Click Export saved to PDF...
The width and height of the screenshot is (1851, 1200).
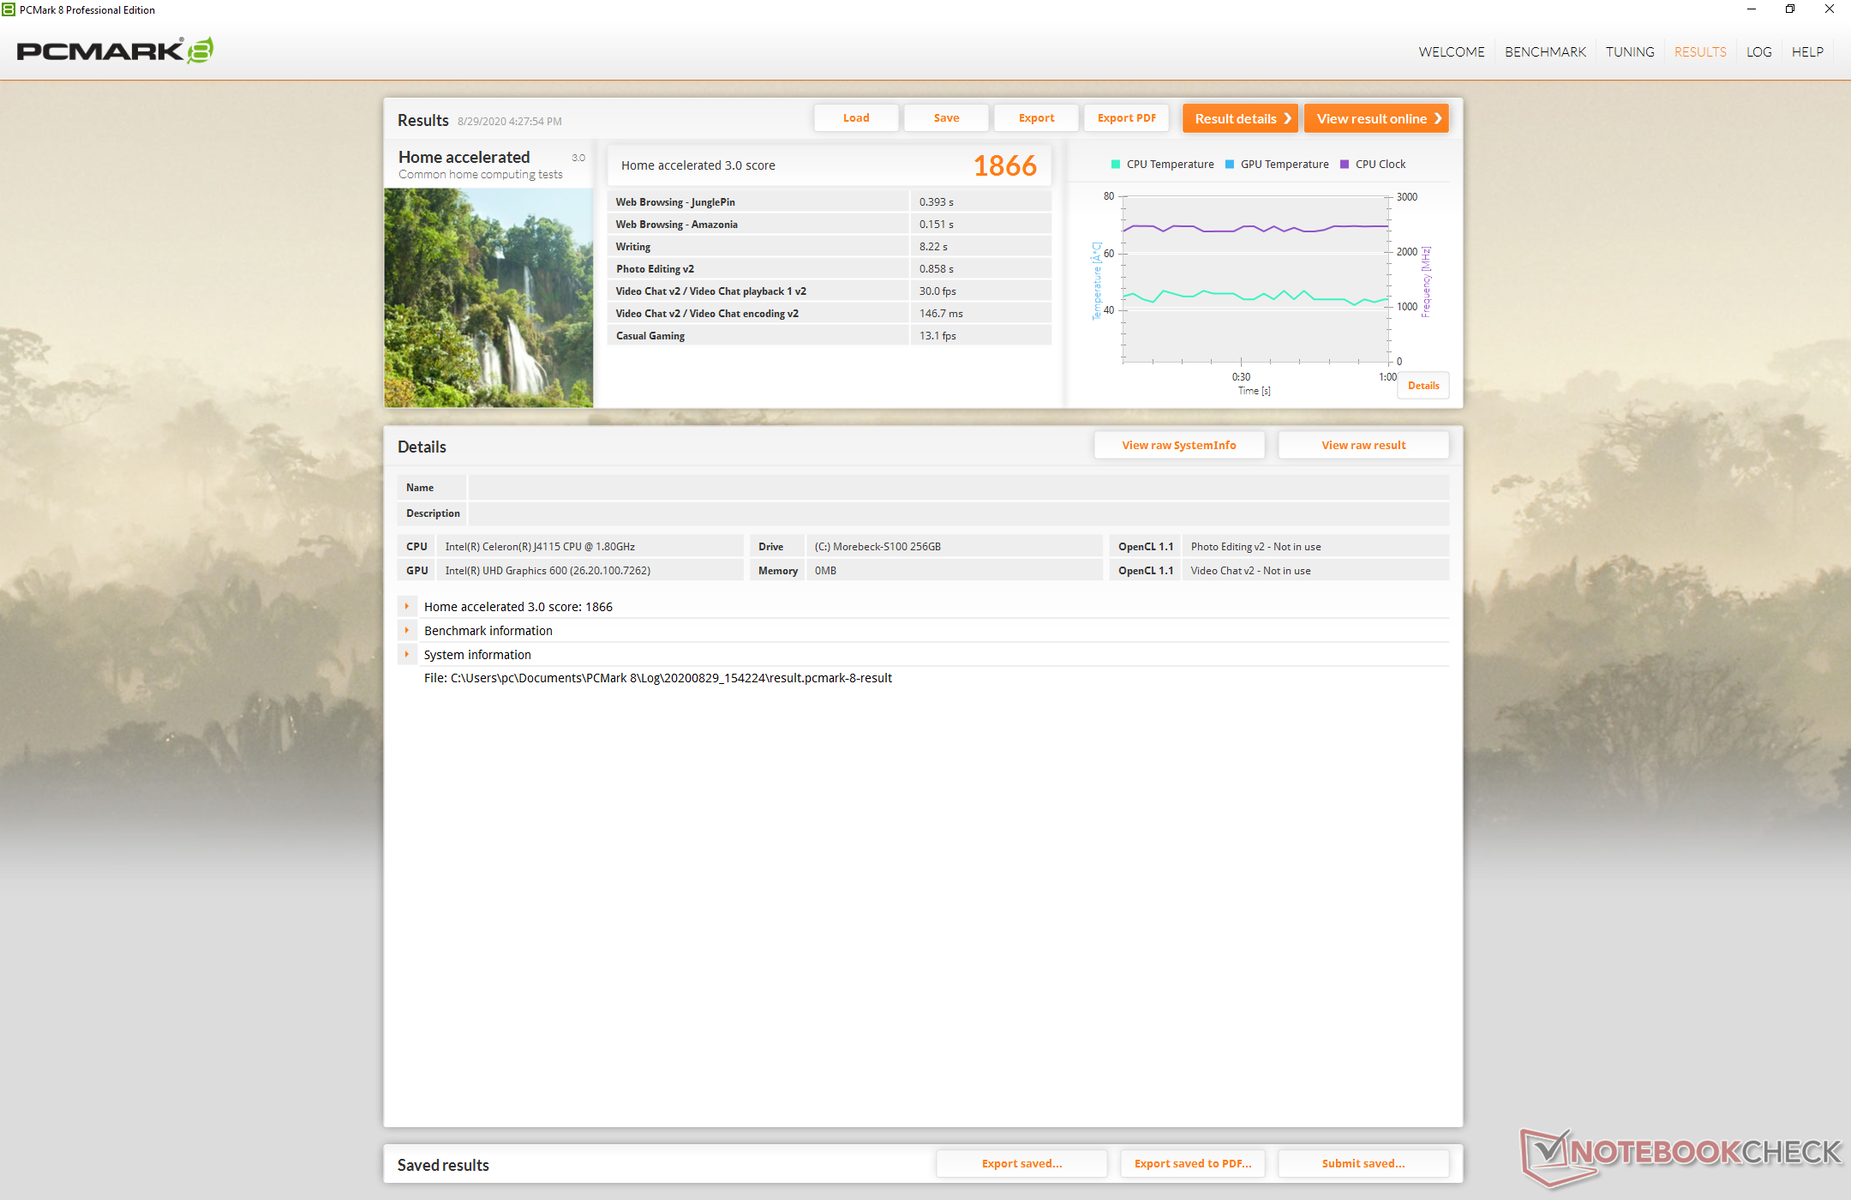1192,1163
